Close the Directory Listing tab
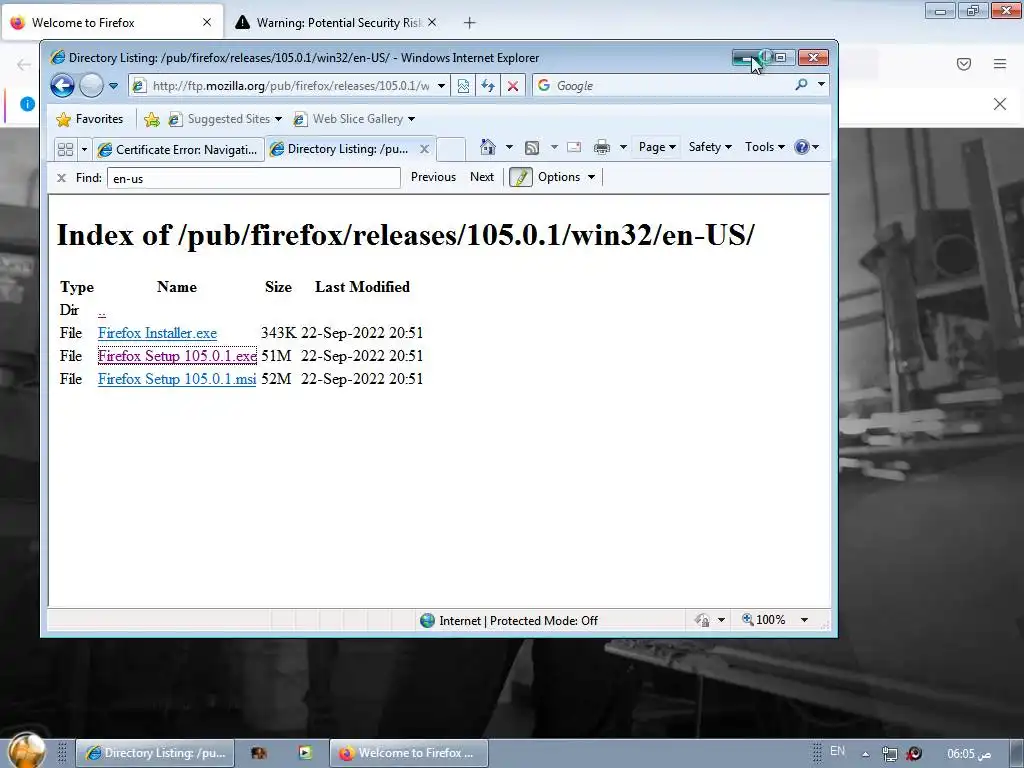This screenshot has width=1024, height=768. pos(424,149)
